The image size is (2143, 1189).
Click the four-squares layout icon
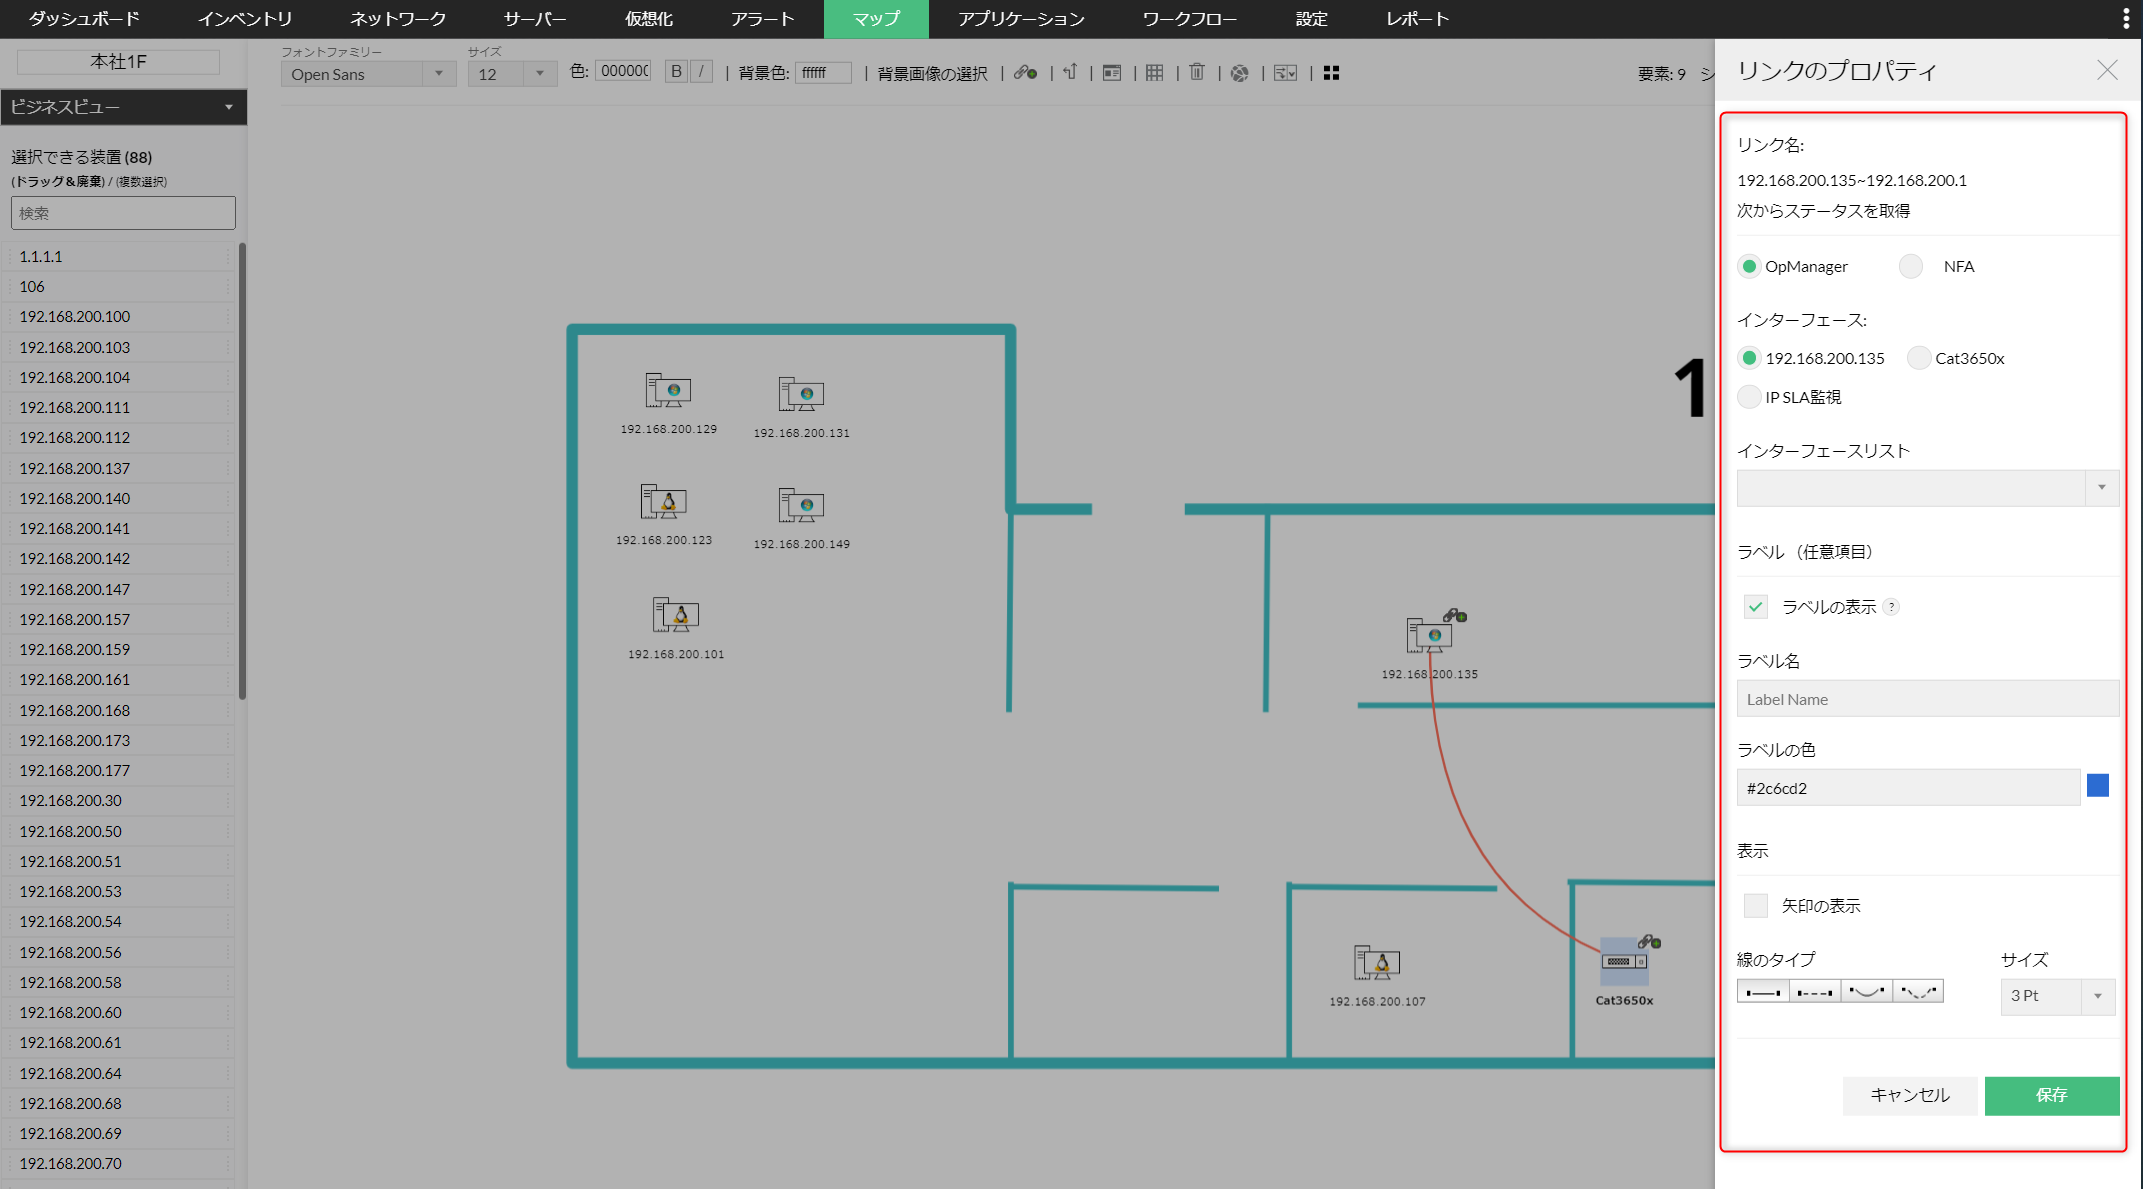point(1331,73)
